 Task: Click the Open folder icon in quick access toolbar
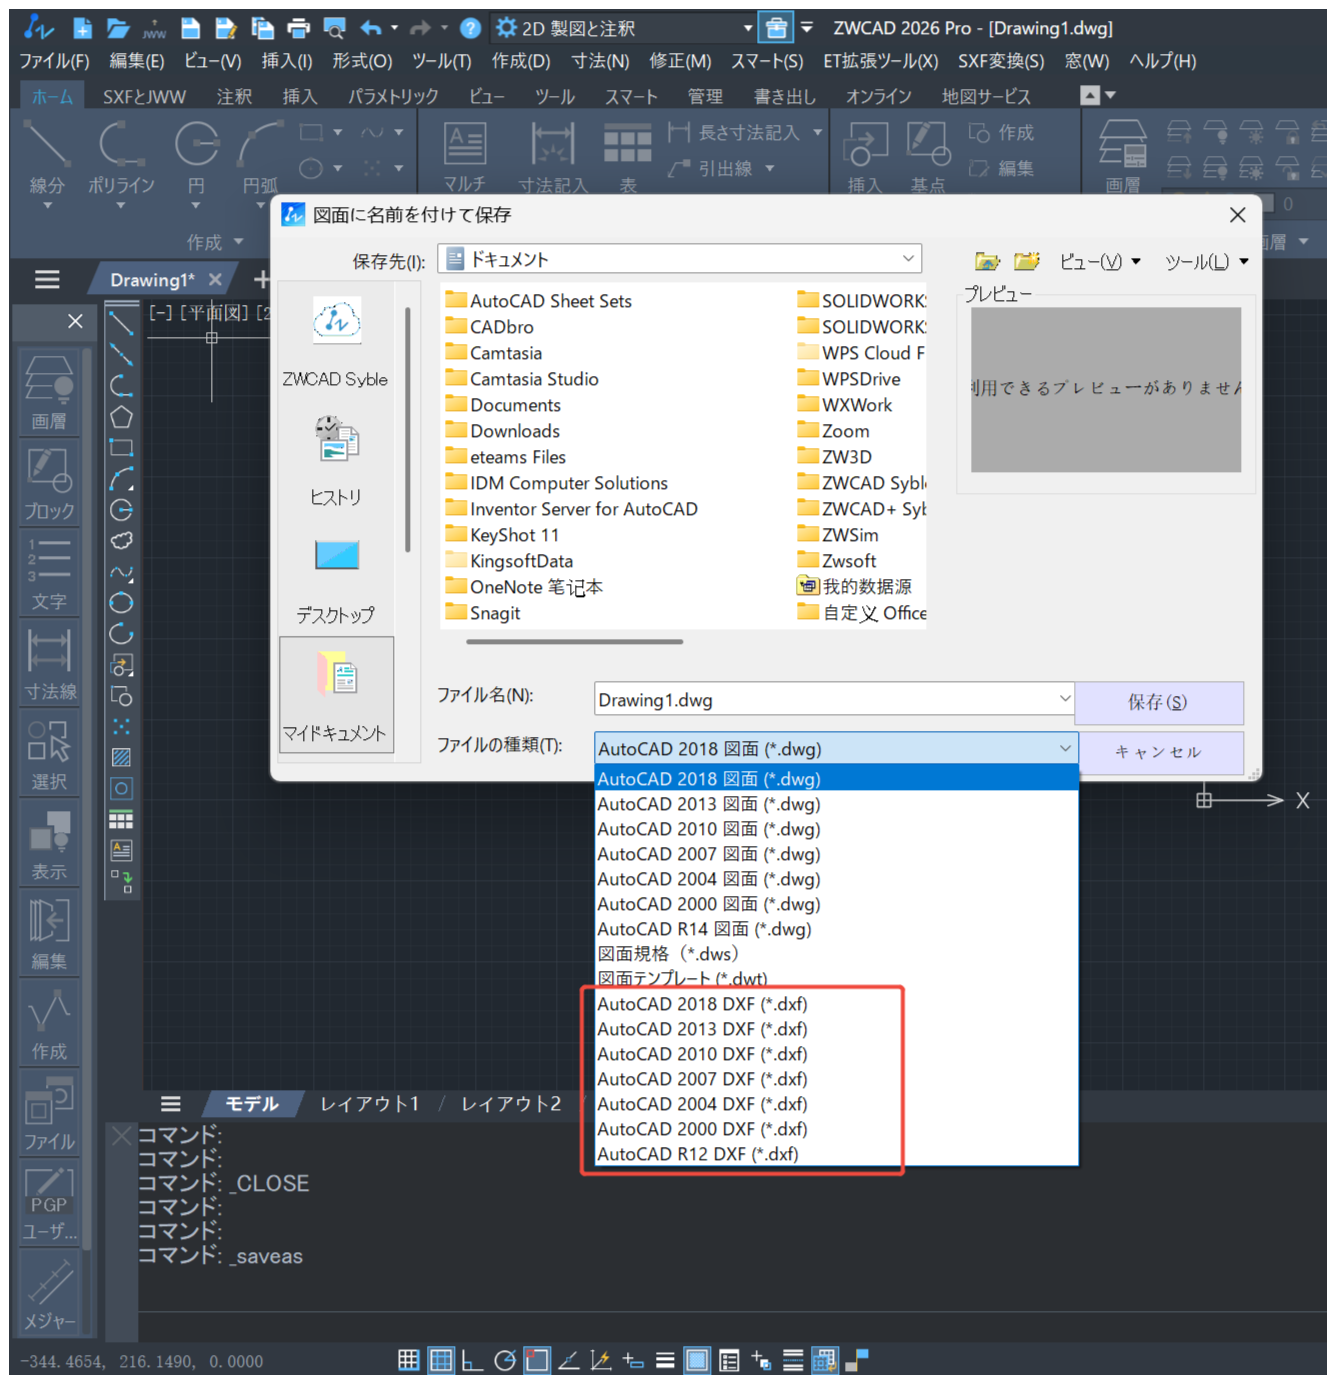(x=118, y=28)
